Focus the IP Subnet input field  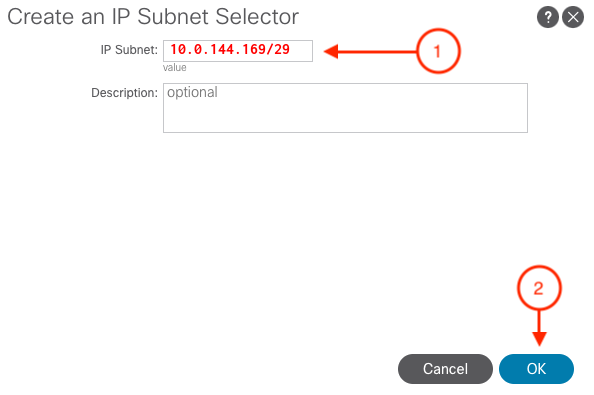(x=238, y=51)
